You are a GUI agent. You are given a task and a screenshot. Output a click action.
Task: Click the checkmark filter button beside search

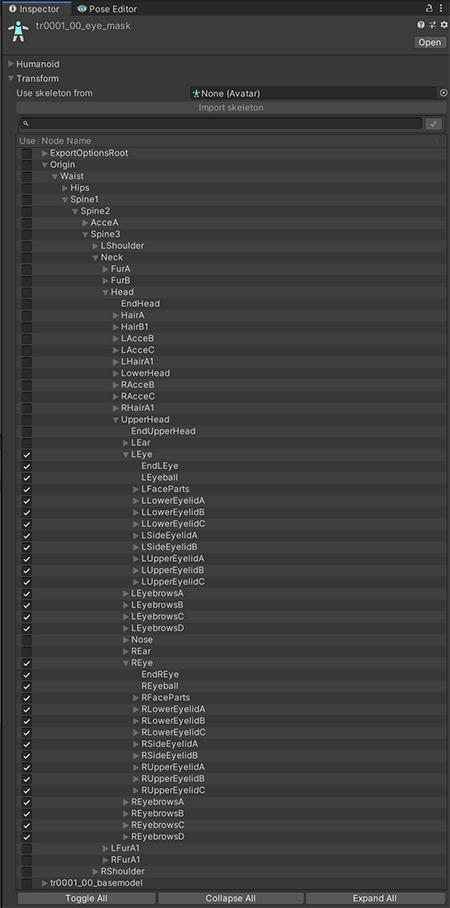point(433,124)
